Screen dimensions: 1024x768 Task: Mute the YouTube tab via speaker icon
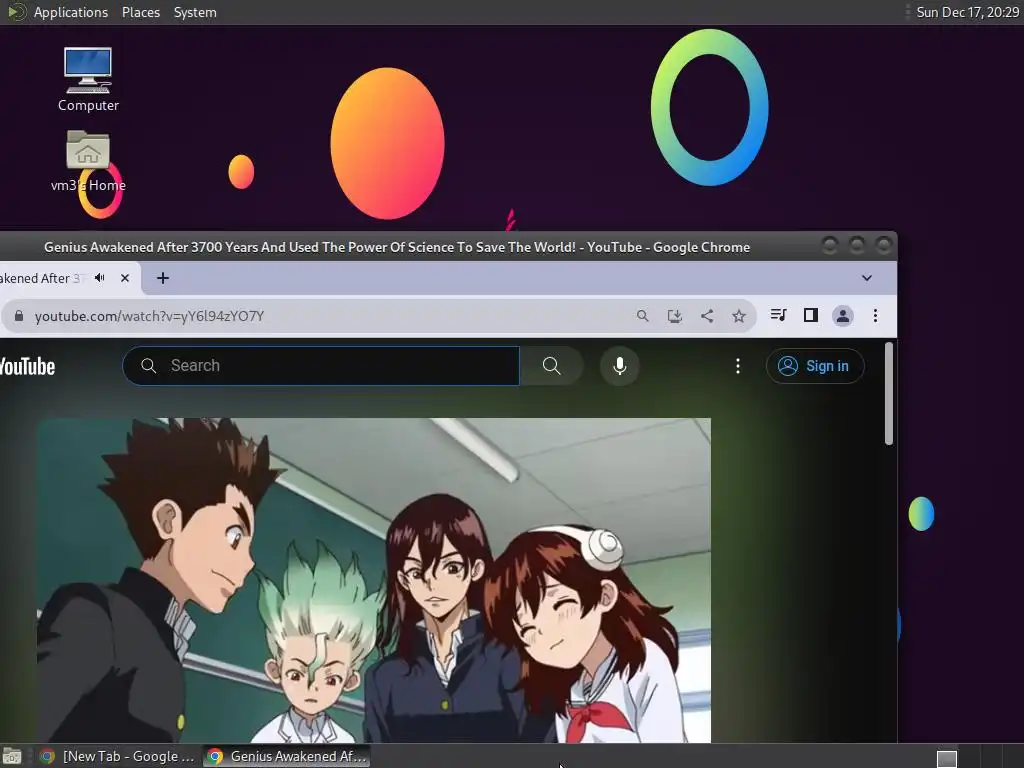pyautogui.click(x=99, y=278)
